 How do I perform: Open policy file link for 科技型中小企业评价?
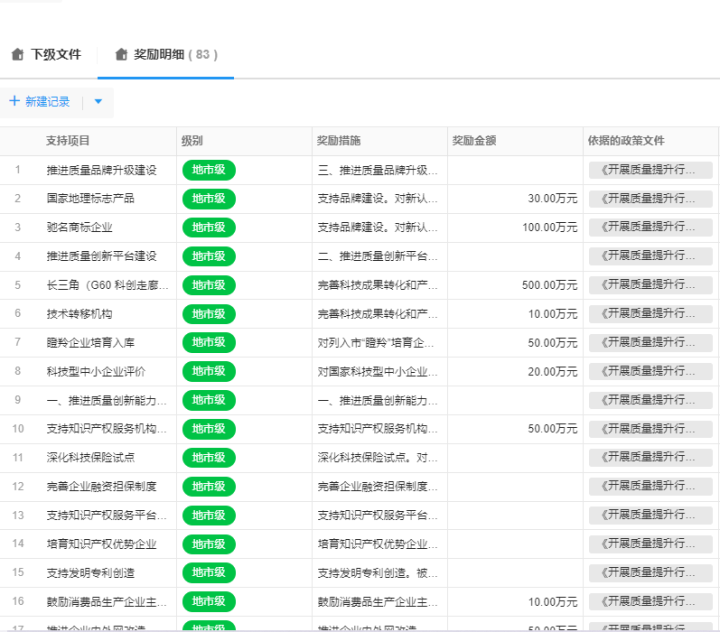pyautogui.click(x=651, y=371)
